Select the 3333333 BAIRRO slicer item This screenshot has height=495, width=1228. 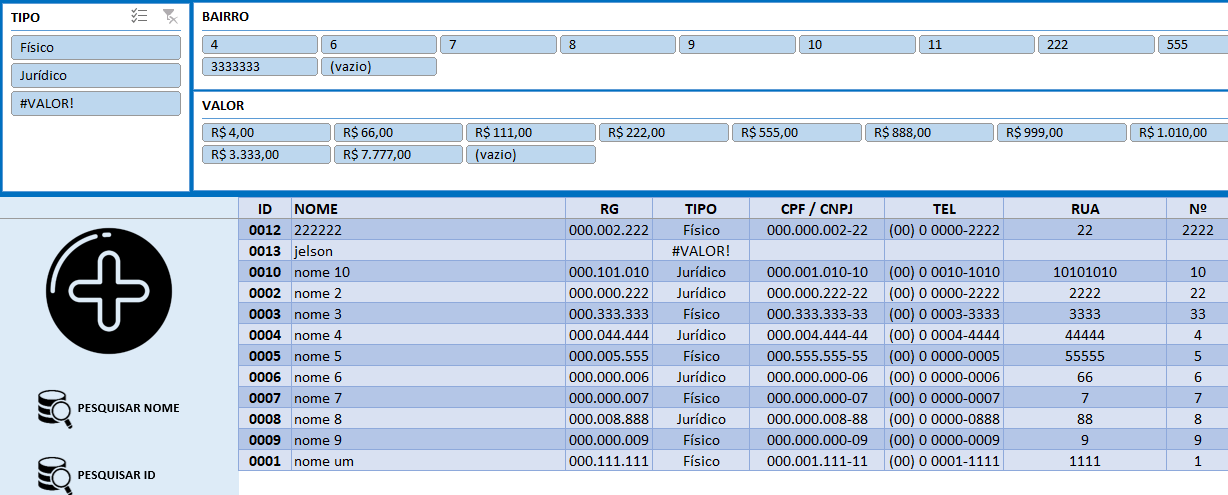tap(260, 66)
